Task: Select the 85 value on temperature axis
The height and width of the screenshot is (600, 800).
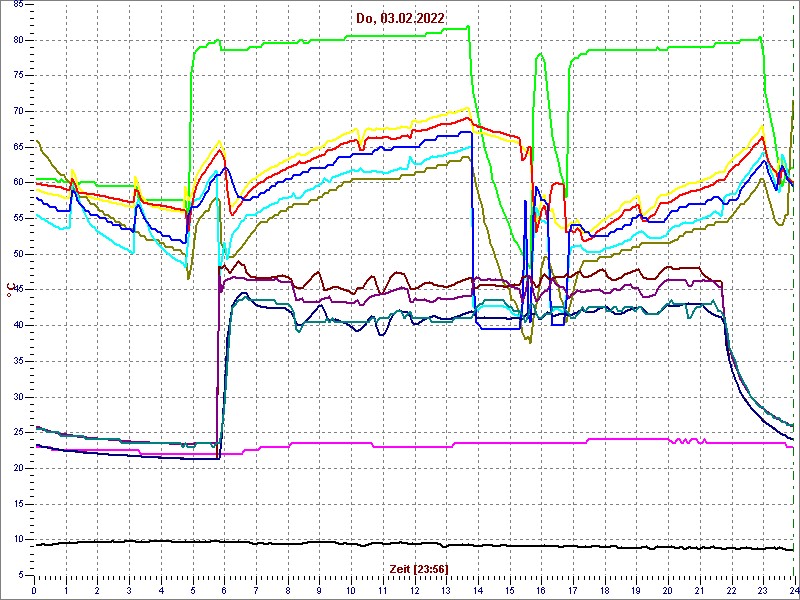Action: coord(17,5)
